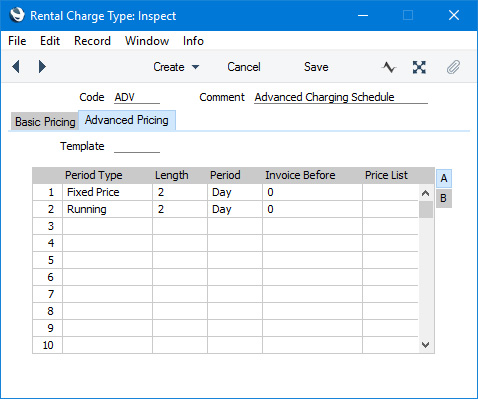
Task: Switch to flip B of the grid
Action: (444, 198)
